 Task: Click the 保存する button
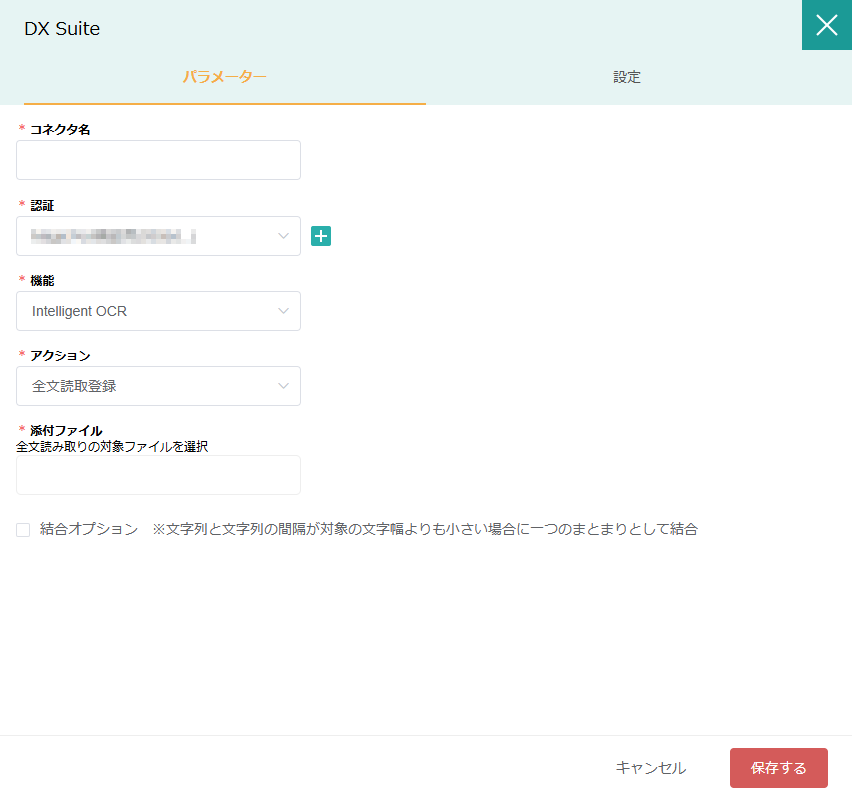coord(778,767)
